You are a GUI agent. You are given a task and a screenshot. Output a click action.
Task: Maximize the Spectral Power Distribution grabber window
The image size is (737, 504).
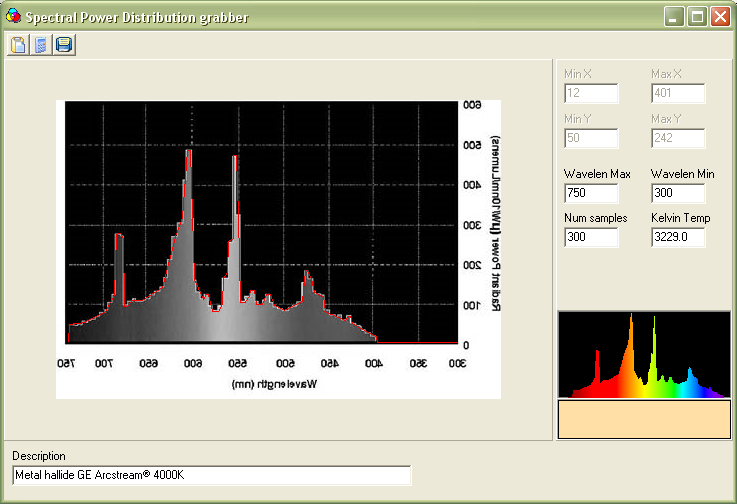(x=698, y=17)
